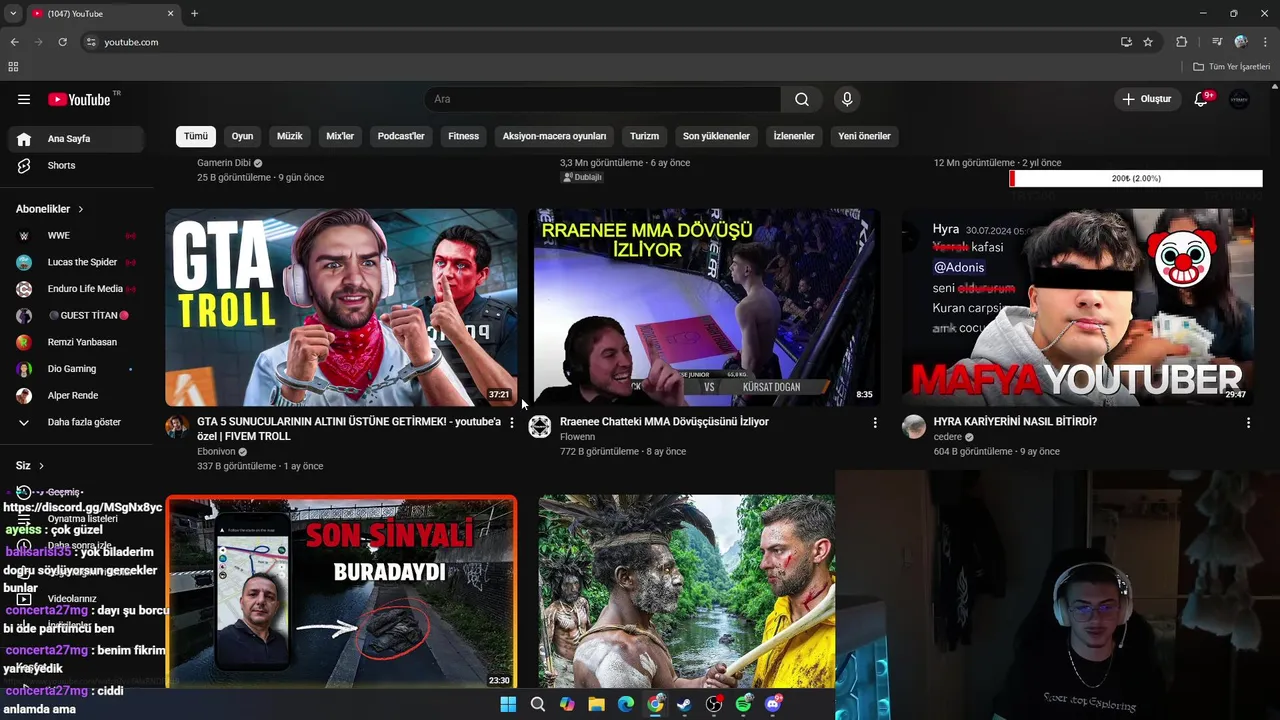Open the SON SİNYALİ BURADAYDI thumbnail
Viewport: 1280px width, 720px height.
pos(341,591)
